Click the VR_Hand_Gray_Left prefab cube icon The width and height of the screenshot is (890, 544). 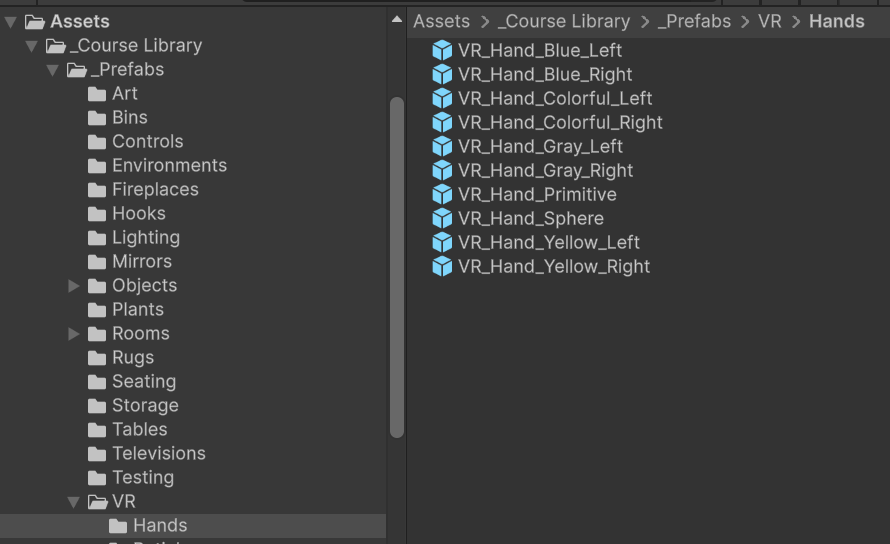[x=442, y=146]
